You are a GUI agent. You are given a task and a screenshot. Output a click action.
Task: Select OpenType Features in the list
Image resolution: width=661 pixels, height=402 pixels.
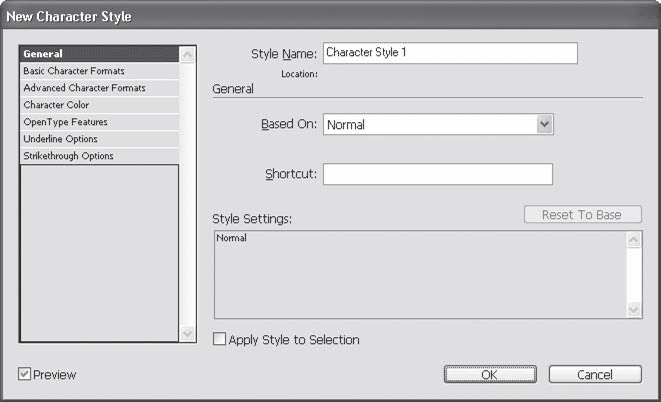coord(98,122)
